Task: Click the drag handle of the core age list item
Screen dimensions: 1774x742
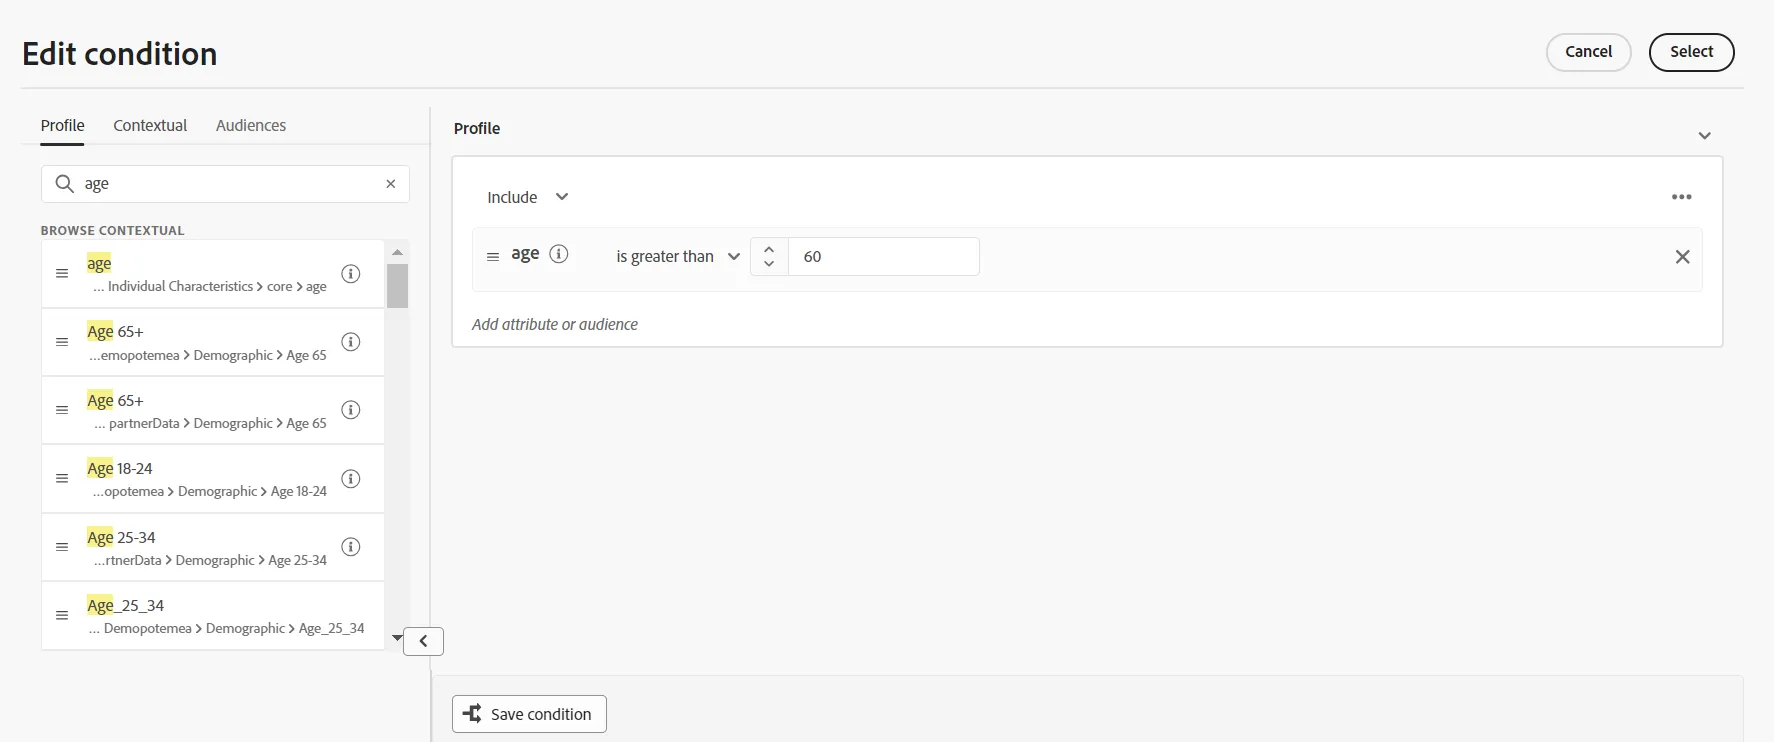Action: coord(62,274)
